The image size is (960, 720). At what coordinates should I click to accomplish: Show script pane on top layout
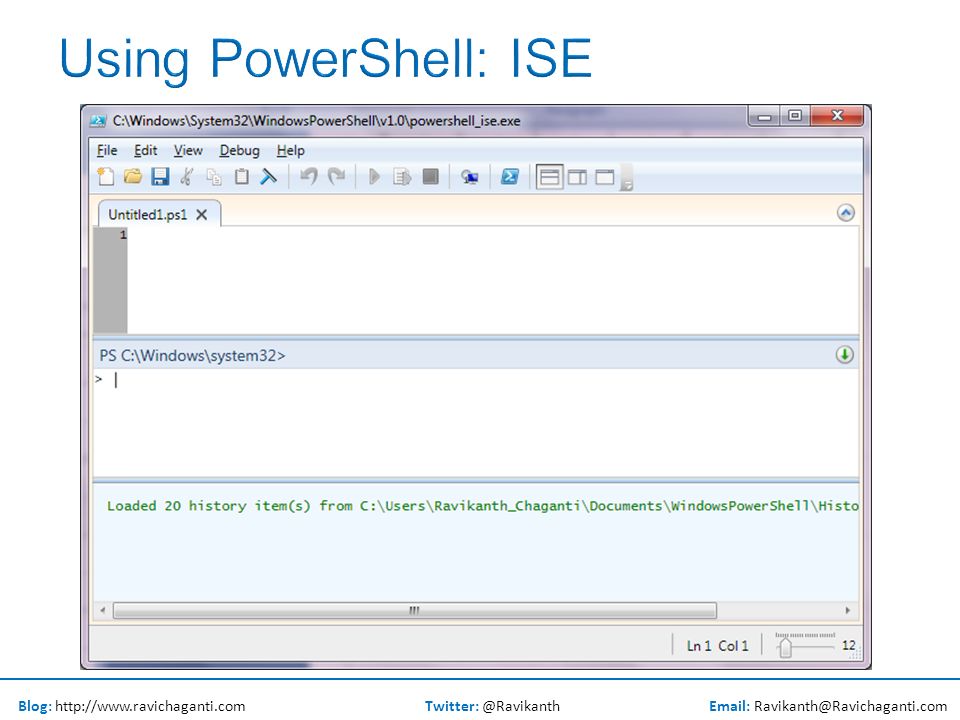(x=549, y=177)
